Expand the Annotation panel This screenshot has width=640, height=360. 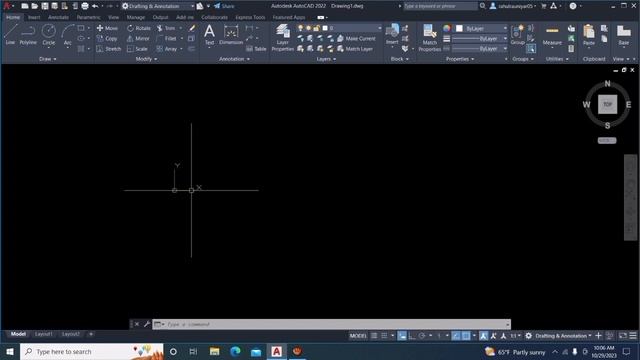pos(234,59)
